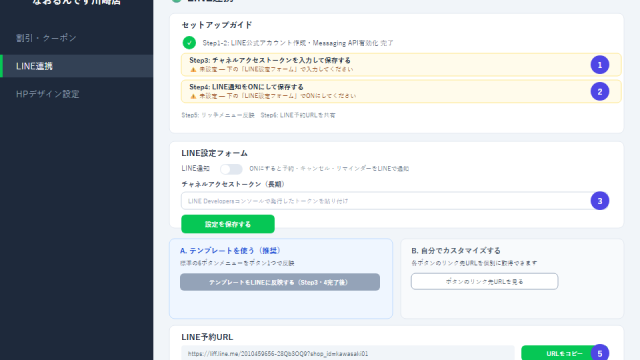This screenshot has width=640, height=360.
Task: Click Step4: LINE通知をONにして保存する
Action: [247, 87]
